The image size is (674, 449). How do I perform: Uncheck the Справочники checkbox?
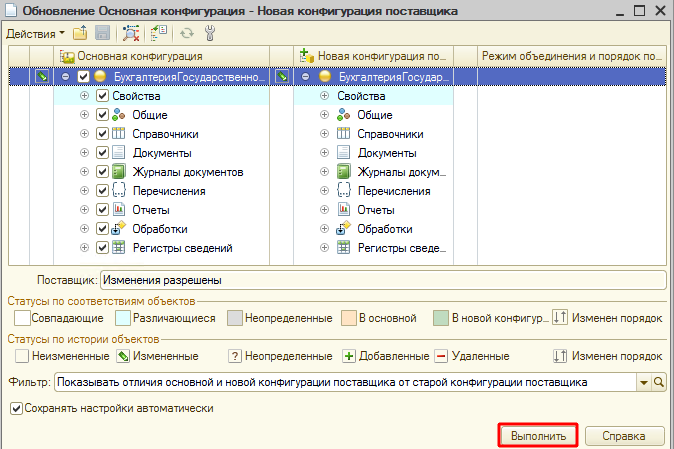click(102, 134)
